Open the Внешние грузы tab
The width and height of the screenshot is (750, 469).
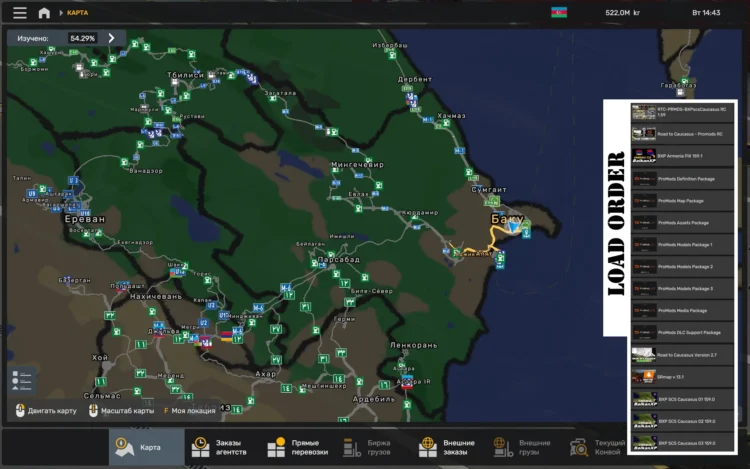[x=522, y=447]
